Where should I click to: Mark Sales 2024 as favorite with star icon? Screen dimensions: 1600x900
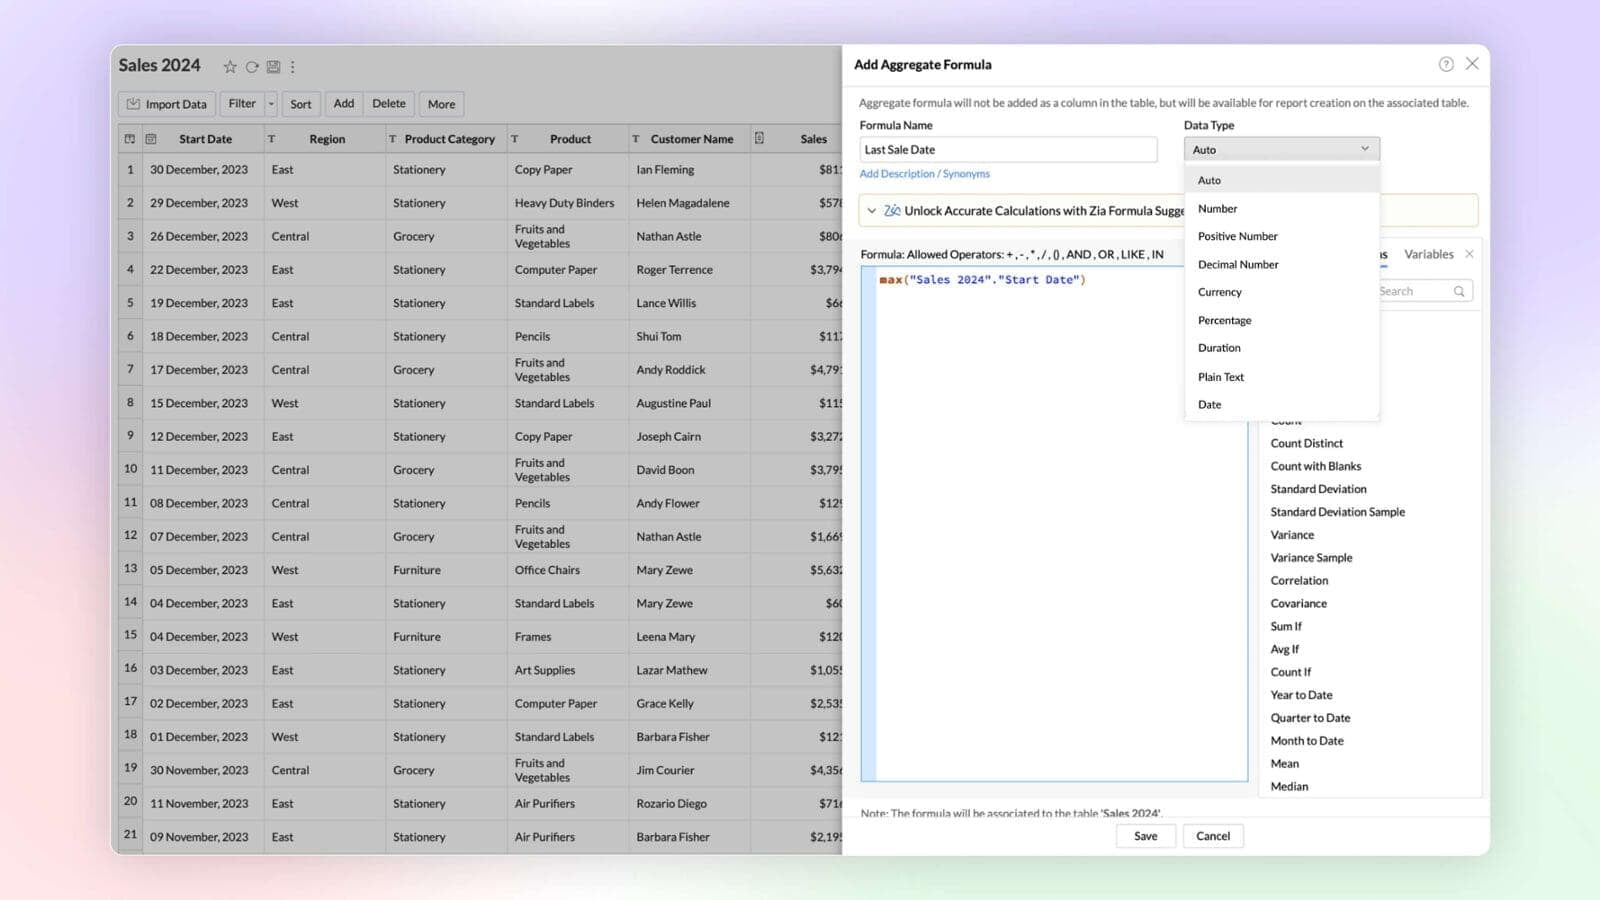(230, 67)
